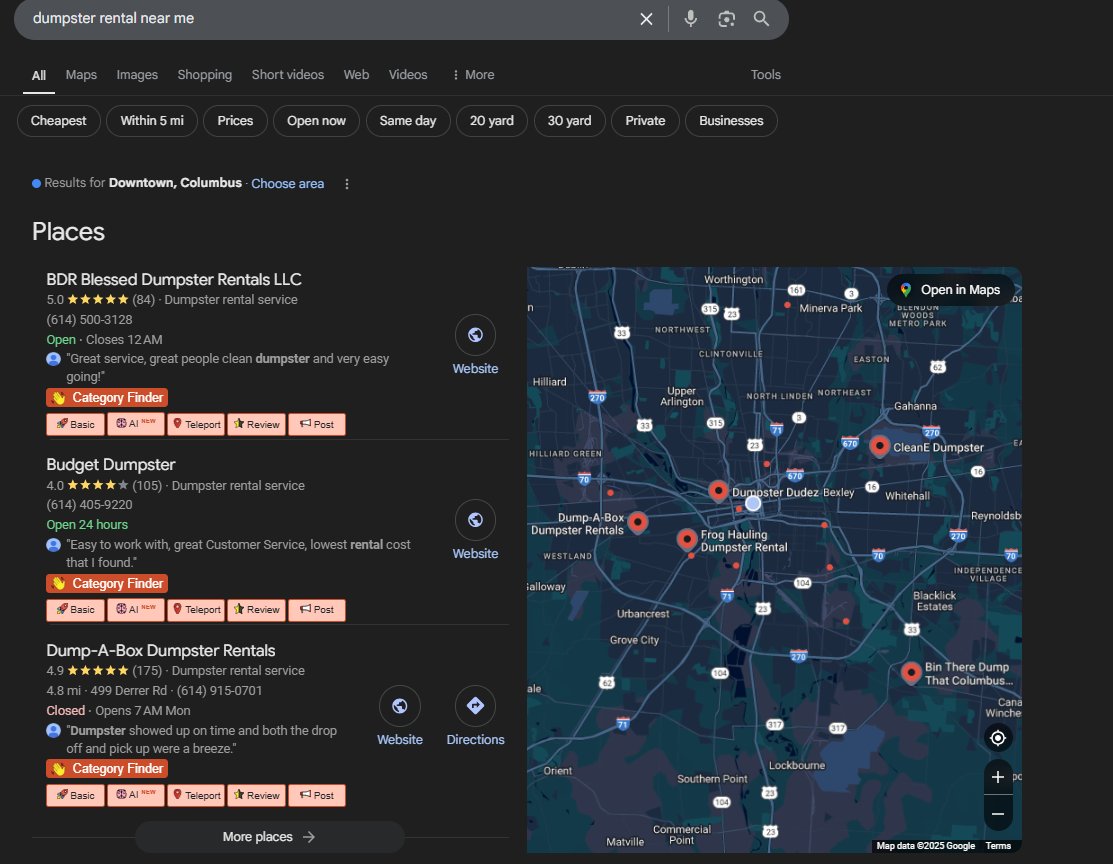Open Dump-A-Box Dumpster Rentals listing title
The image size is (1113, 864).
coord(160,651)
